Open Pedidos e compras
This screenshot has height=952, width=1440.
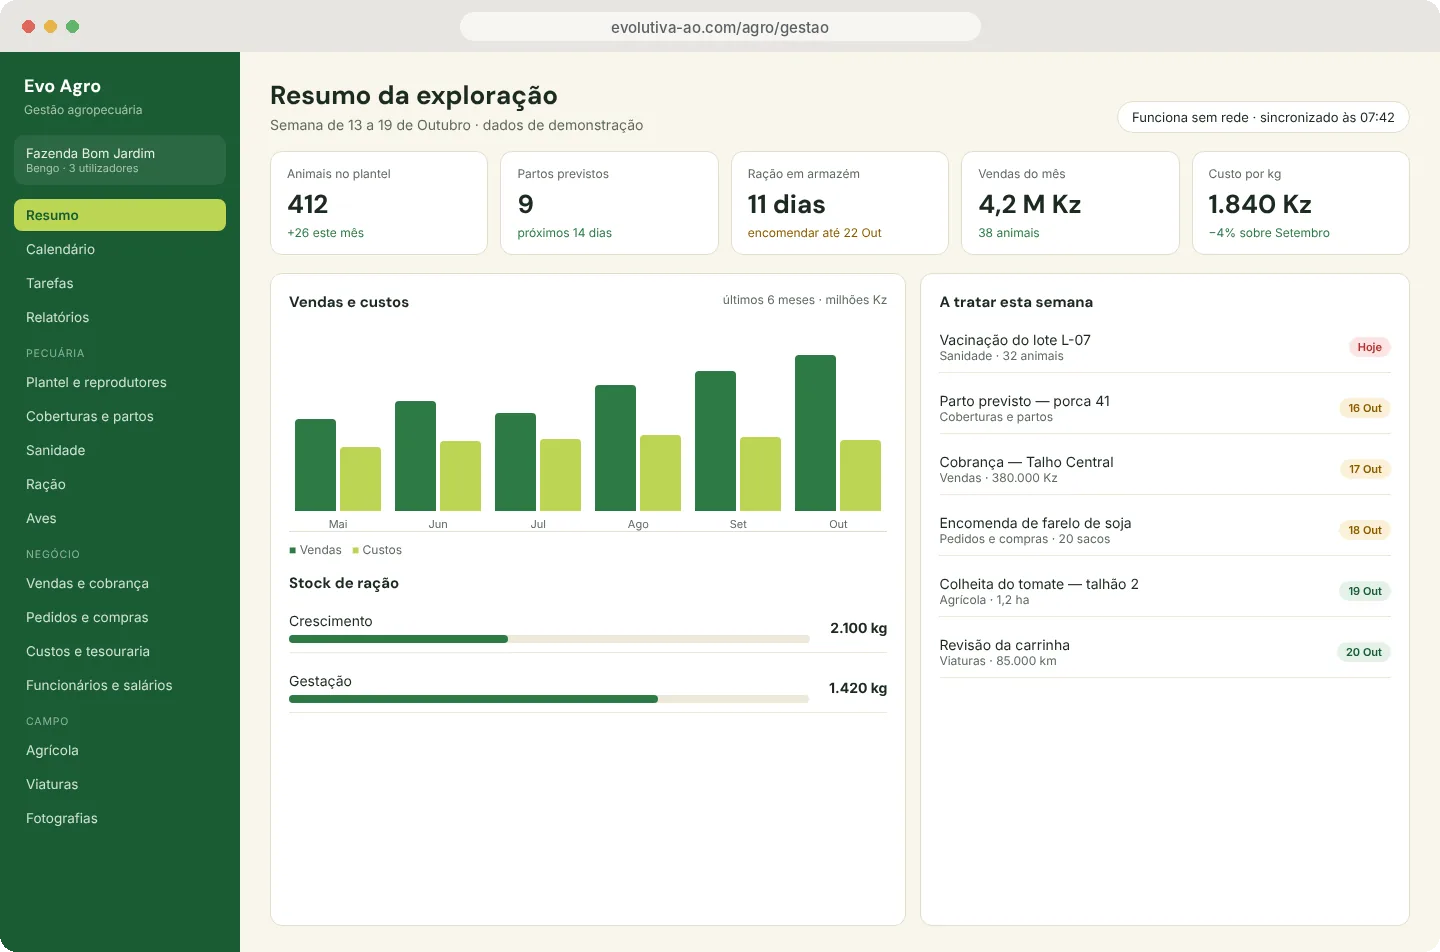[x=120, y=617]
